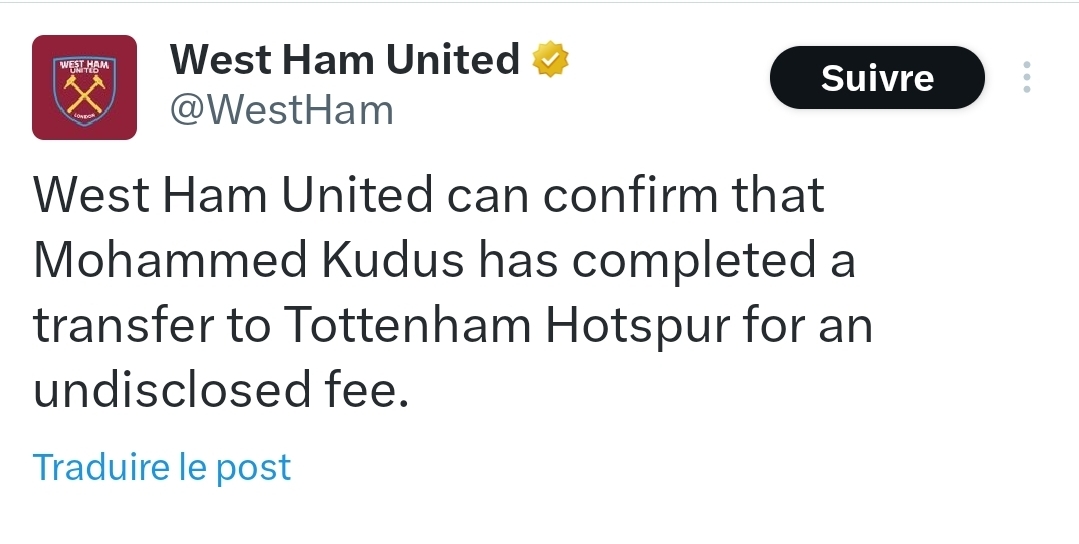The width and height of the screenshot is (1079, 544).
Task: Click the @WestHam handle
Action: tap(281, 110)
